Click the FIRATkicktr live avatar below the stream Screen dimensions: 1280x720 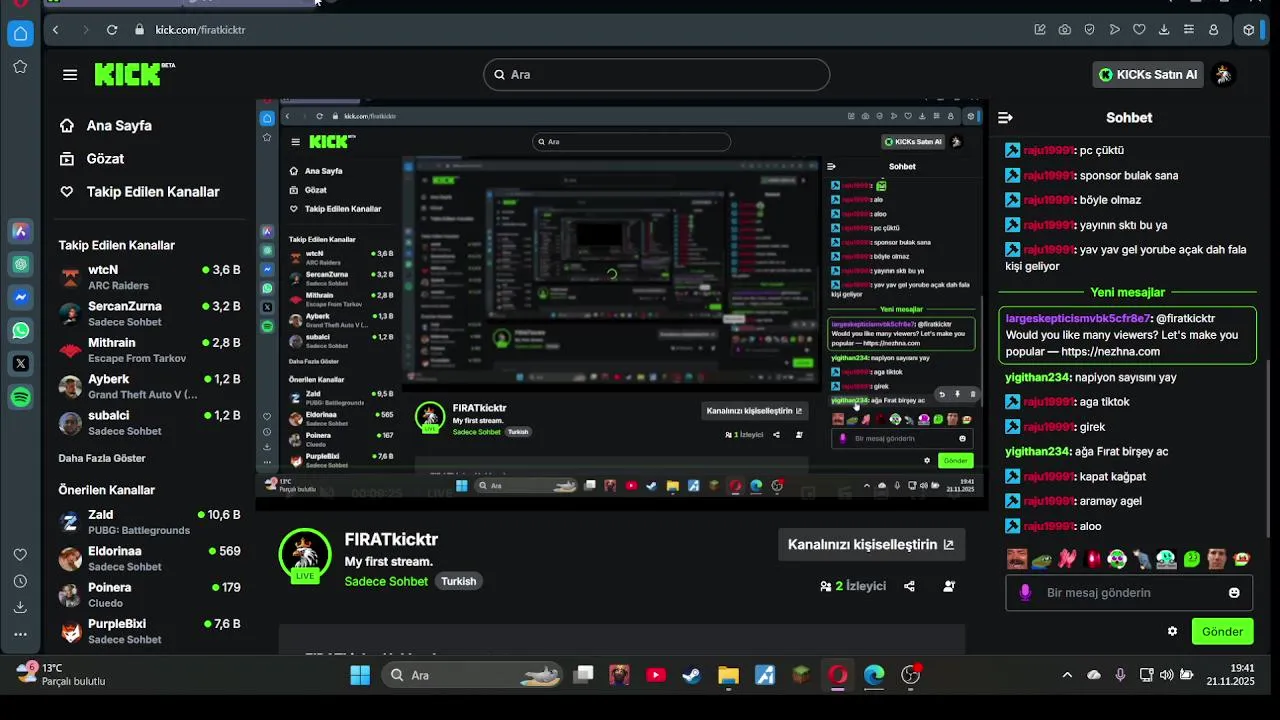tap(305, 555)
